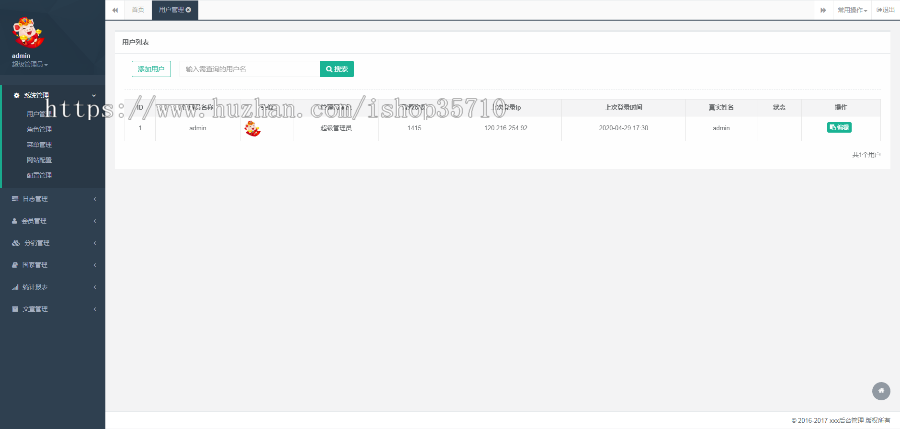Click the floating home button at bottom right
The width and height of the screenshot is (900, 429).
[880, 391]
